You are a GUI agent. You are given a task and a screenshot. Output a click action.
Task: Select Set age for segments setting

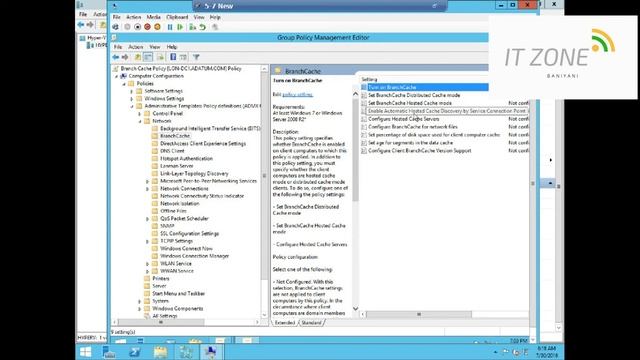coord(410,143)
